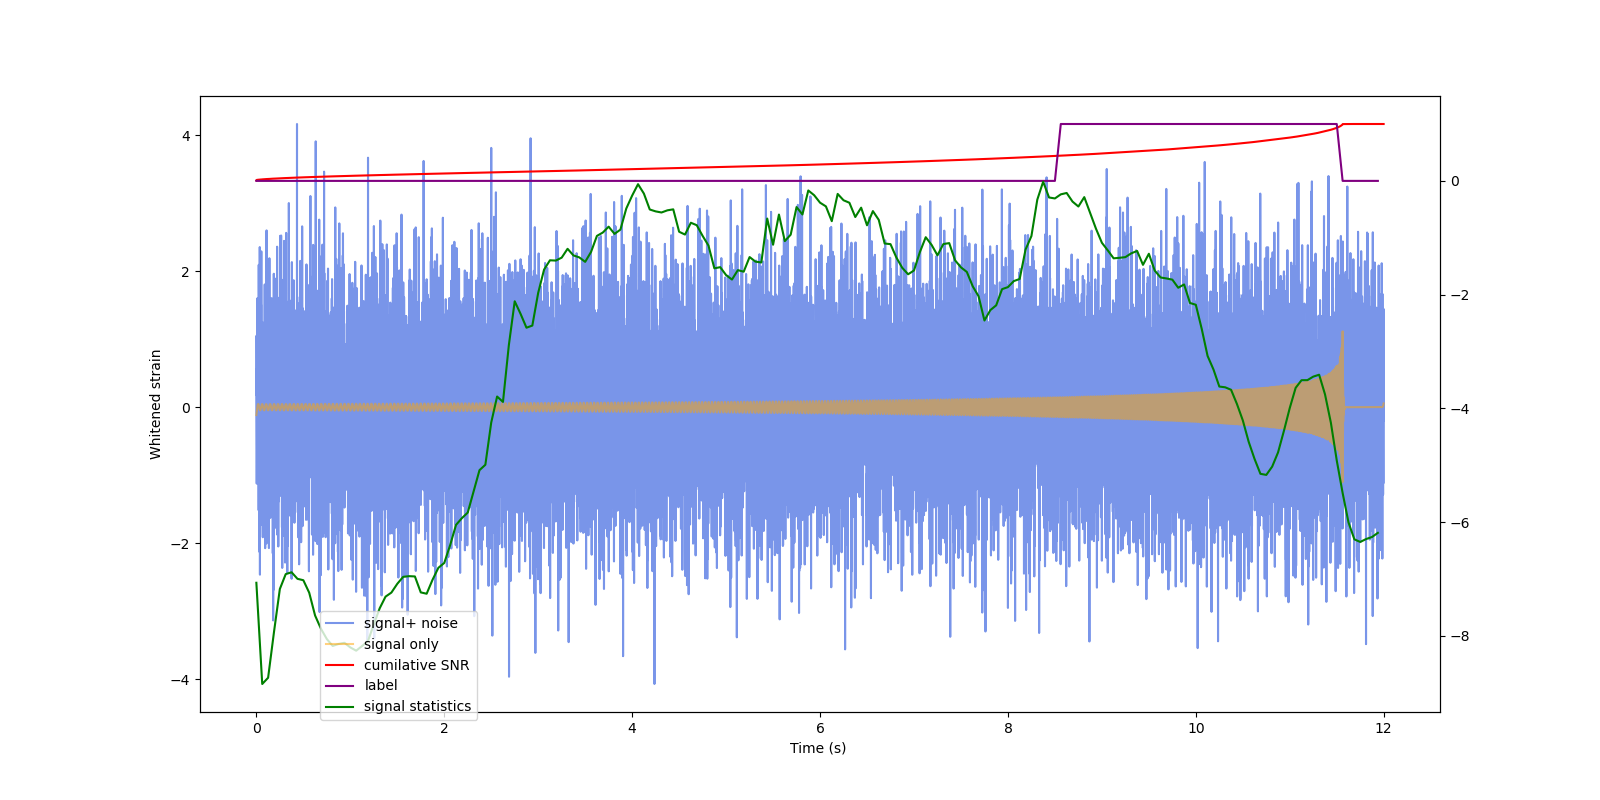Click the x-axis tick label 6
Screen dimensions: 1600x800
tap(820, 728)
